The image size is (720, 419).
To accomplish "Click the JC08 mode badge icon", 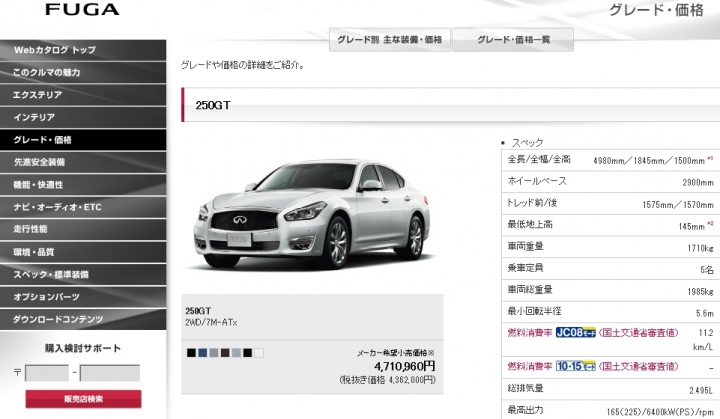I will click(x=576, y=333).
